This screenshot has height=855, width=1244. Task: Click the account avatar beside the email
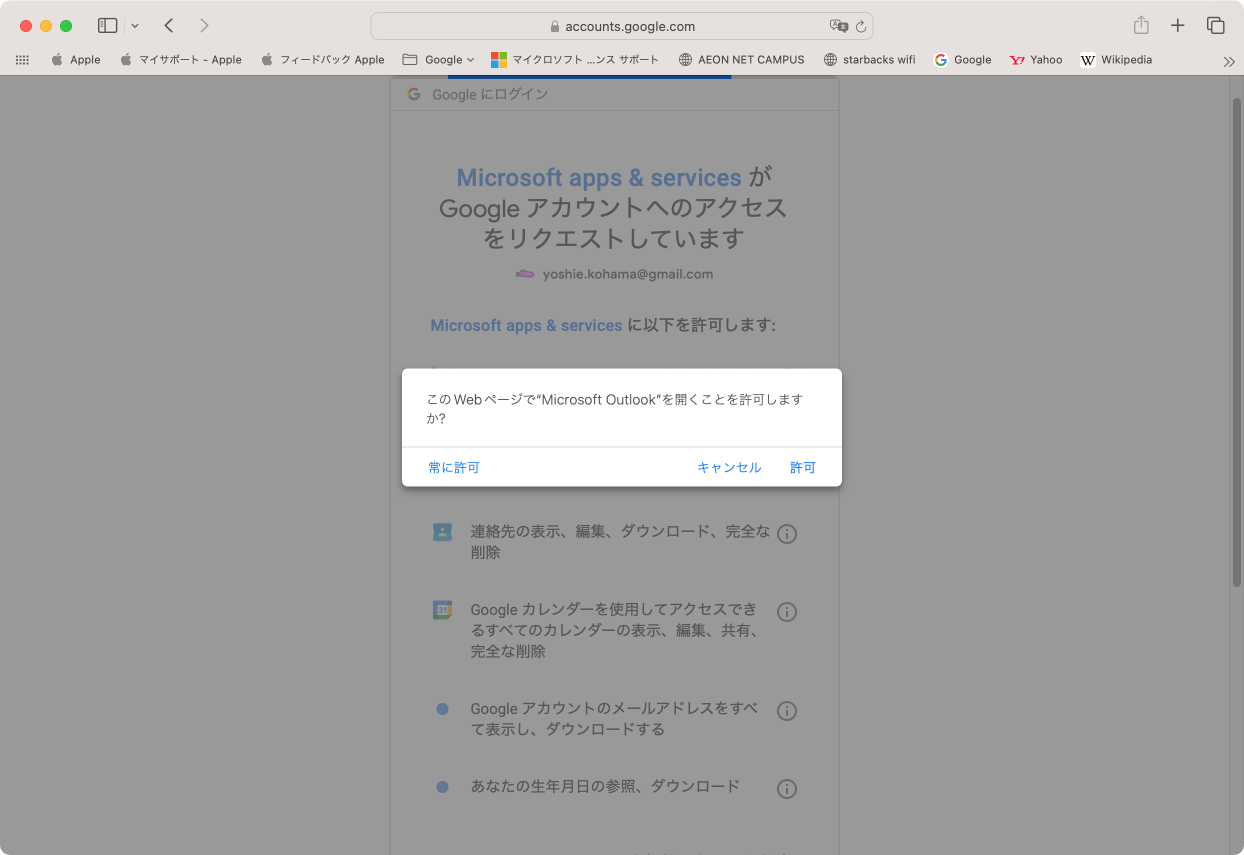(525, 274)
